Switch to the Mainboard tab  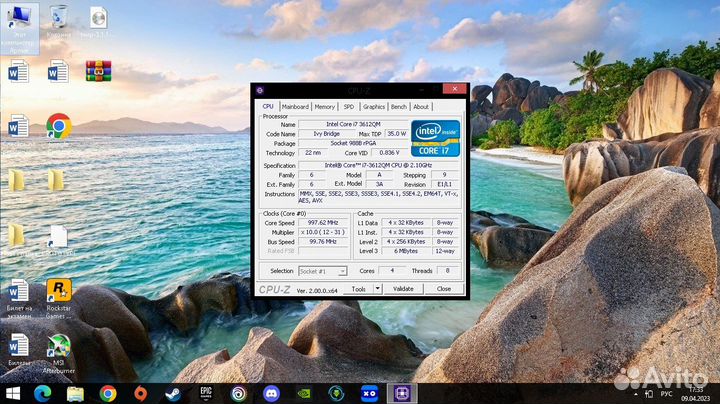[295, 107]
